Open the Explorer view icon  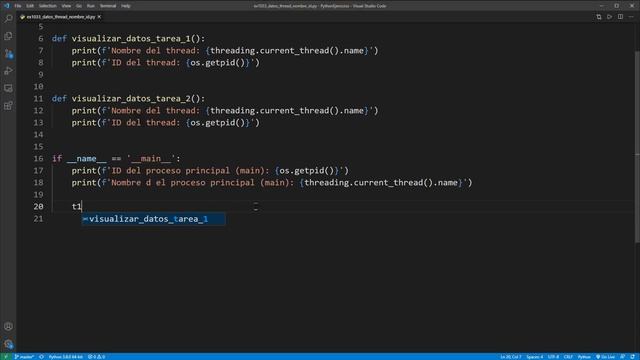click(8, 36)
